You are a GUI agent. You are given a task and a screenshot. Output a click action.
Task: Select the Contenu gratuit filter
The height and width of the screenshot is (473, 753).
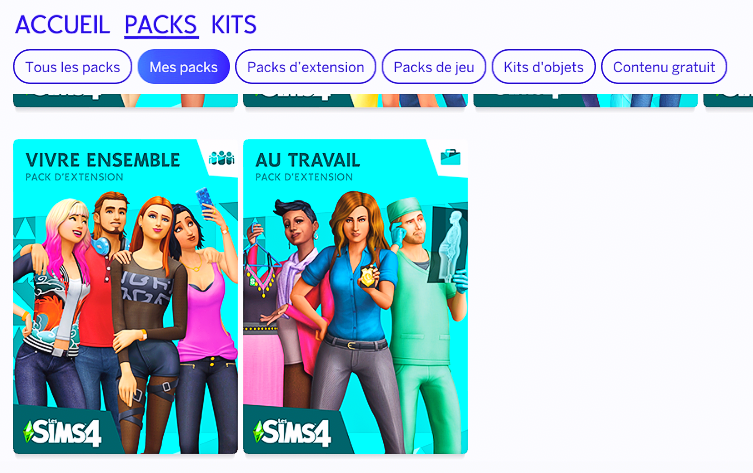tap(664, 67)
